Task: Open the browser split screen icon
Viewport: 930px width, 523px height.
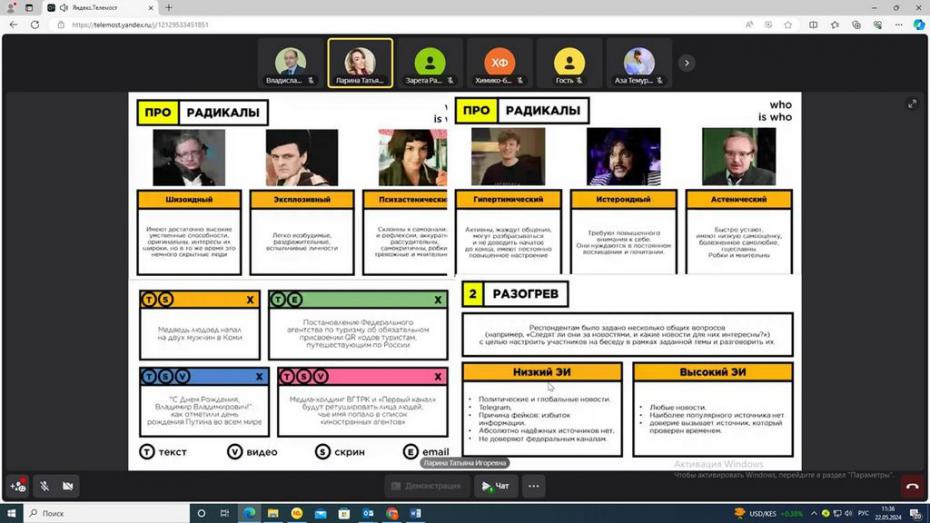Action: pyautogui.click(x=813, y=25)
